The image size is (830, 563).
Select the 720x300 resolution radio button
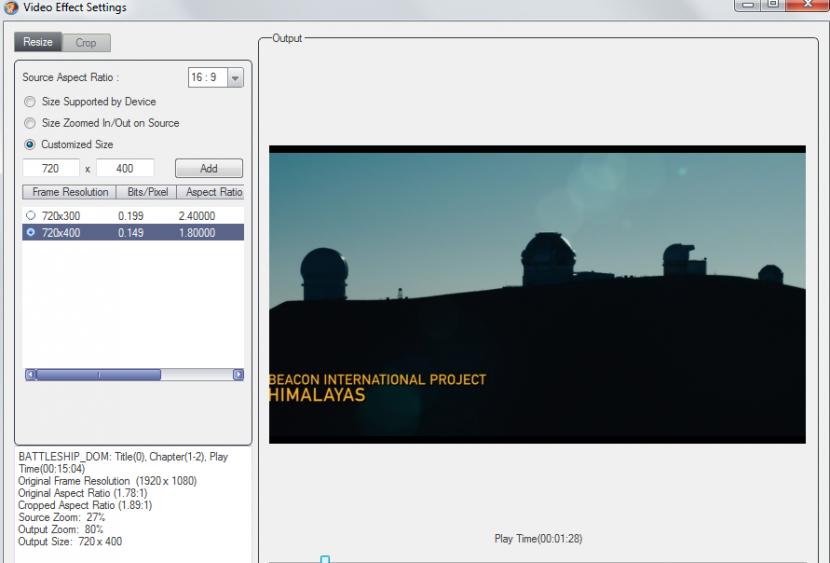(x=31, y=215)
